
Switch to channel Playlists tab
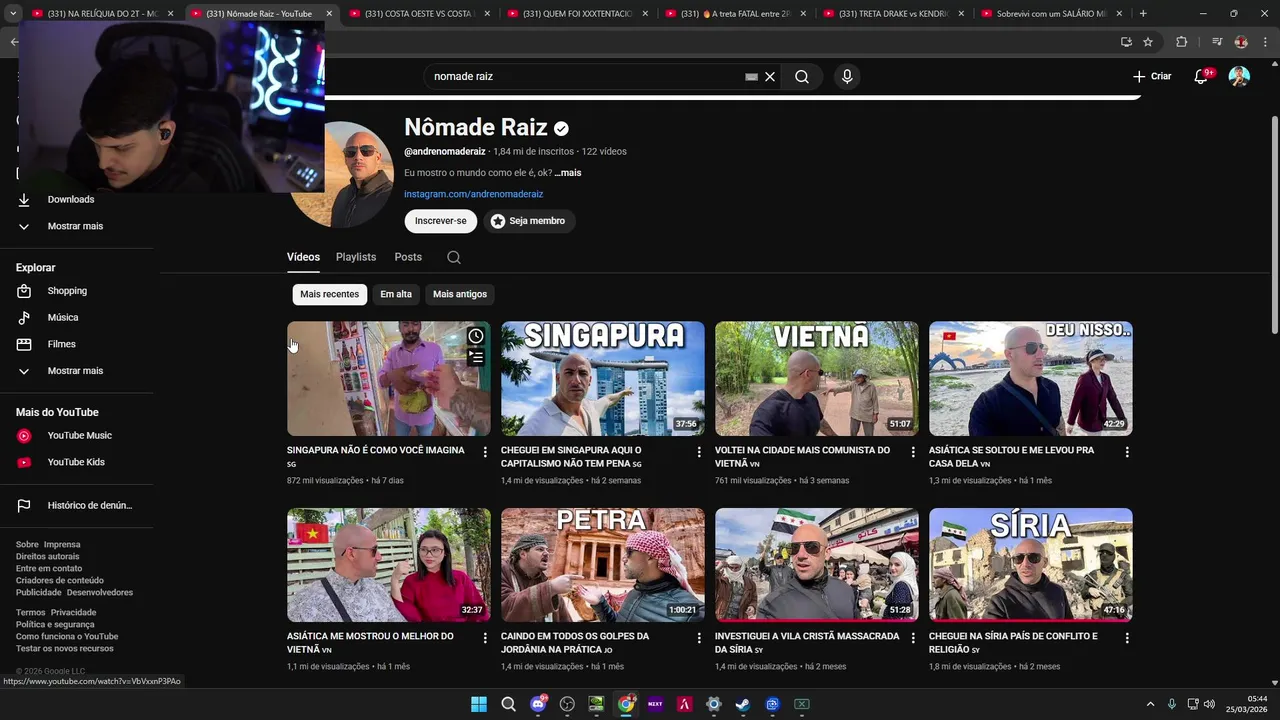point(356,257)
